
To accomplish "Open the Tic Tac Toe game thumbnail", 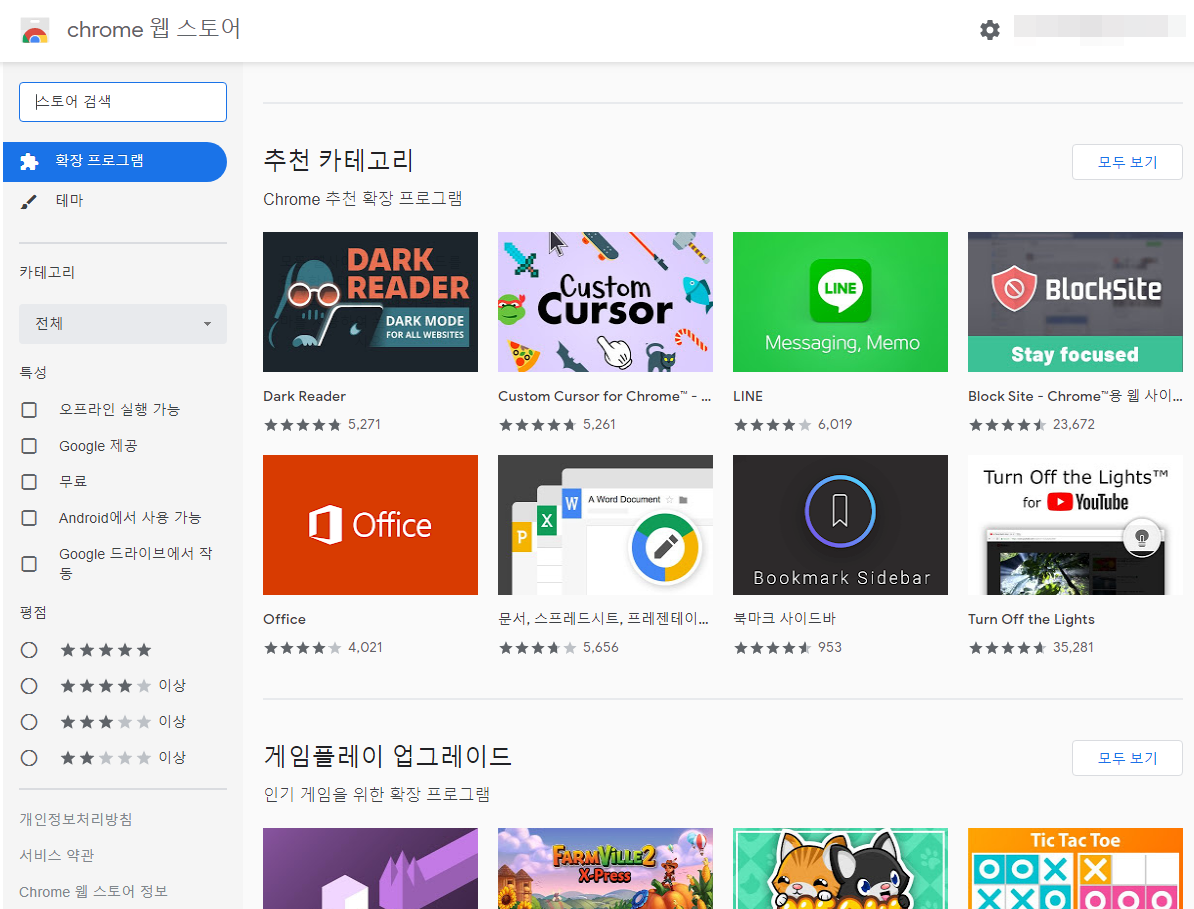I will pos(1075,869).
